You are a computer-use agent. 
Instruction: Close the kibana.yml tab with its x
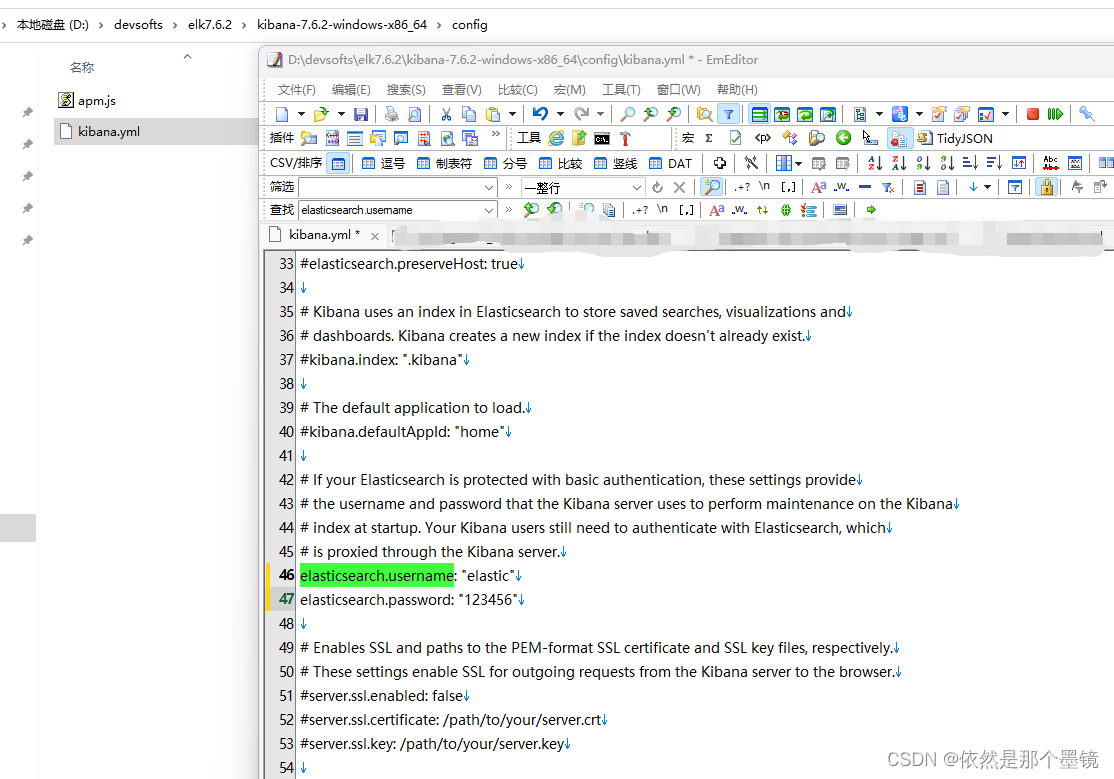point(374,236)
